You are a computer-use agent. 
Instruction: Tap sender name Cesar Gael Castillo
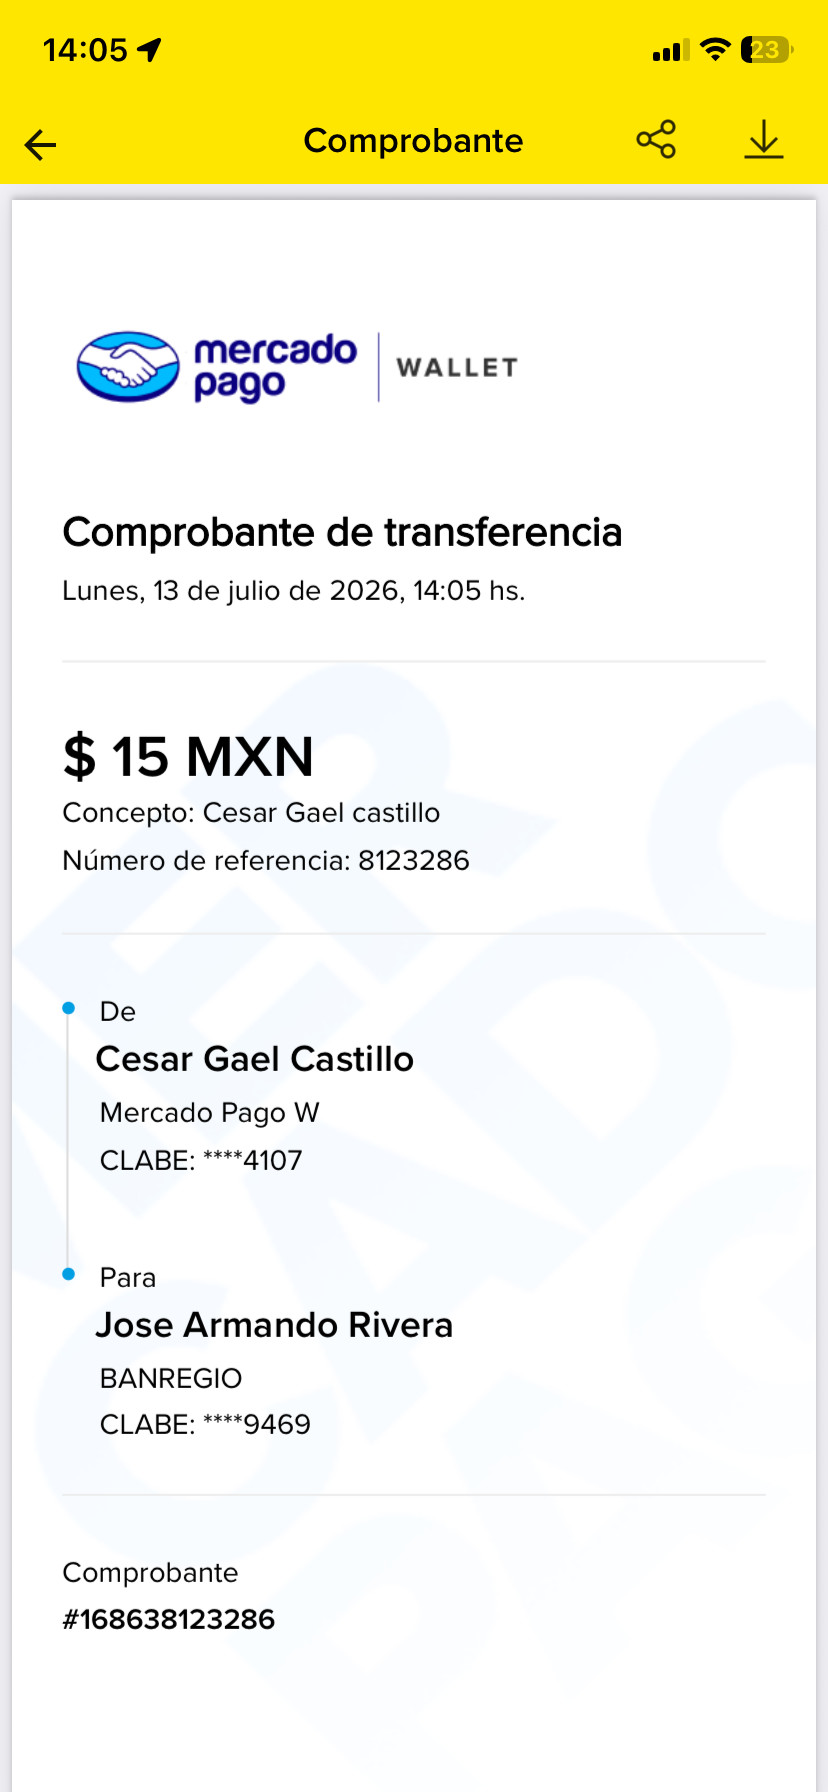coord(255,1059)
